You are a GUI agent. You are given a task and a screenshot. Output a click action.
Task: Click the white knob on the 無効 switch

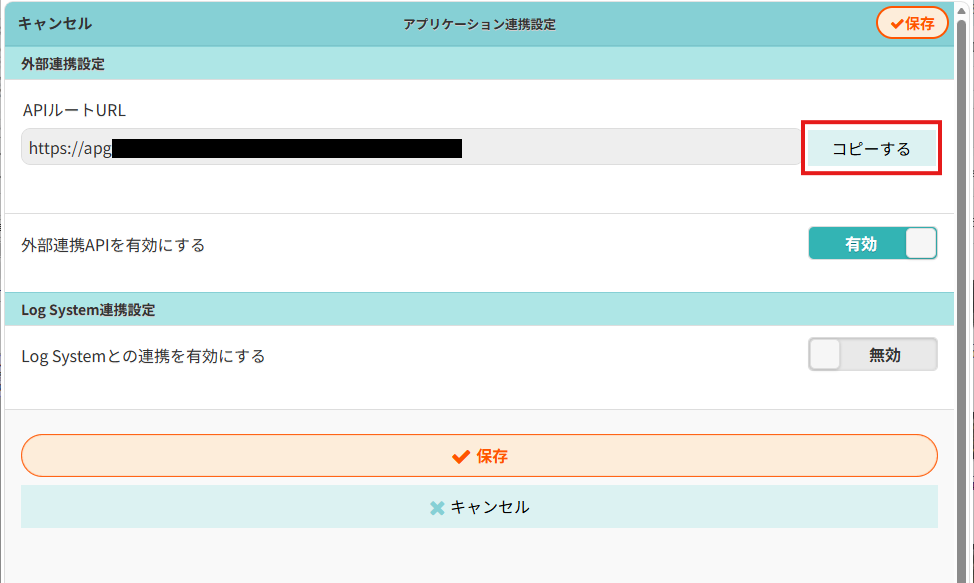(825, 355)
